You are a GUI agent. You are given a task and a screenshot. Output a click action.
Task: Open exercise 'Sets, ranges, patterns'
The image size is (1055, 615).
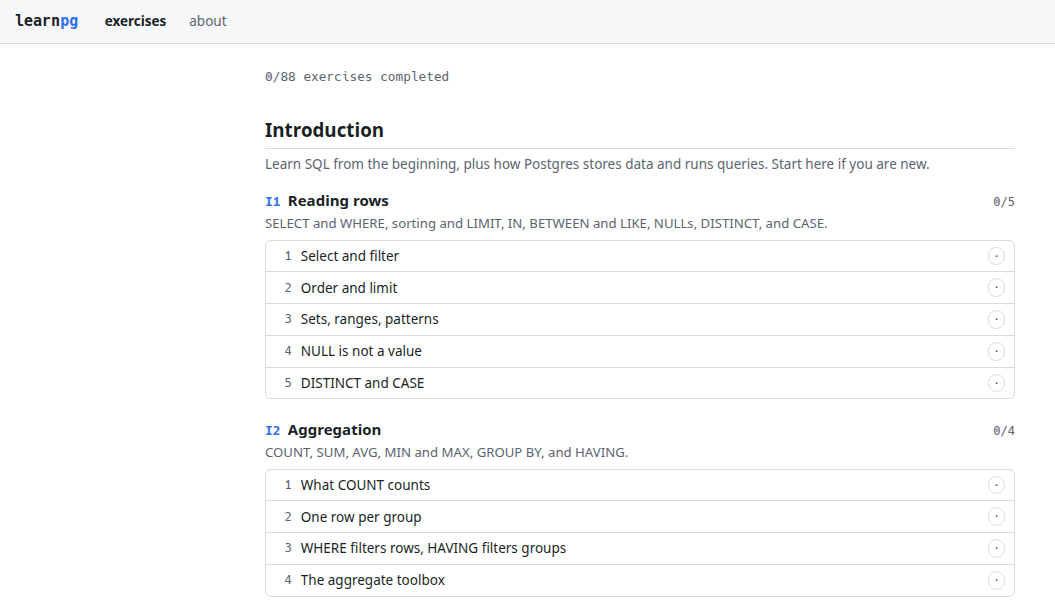(640, 320)
